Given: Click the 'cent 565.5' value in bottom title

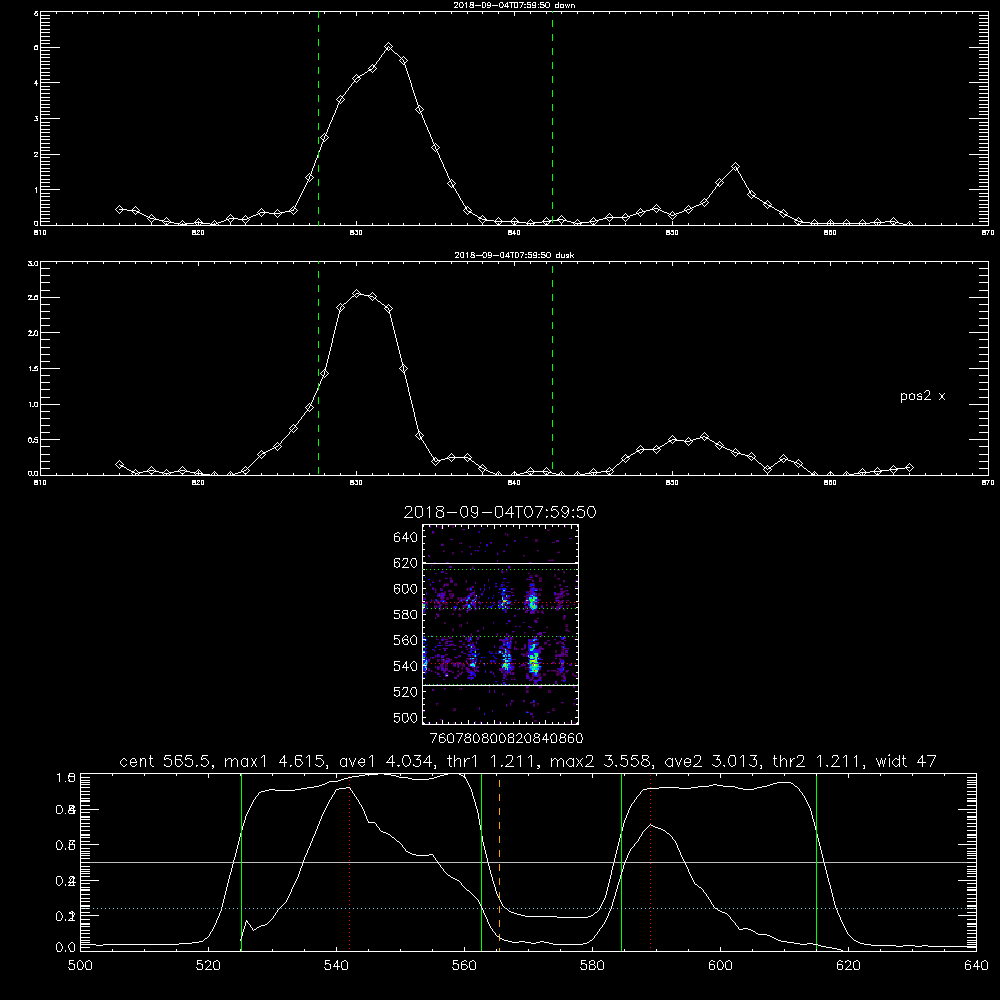Looking at the screenshot, I should pyautogui.click(x=166, y=761).
